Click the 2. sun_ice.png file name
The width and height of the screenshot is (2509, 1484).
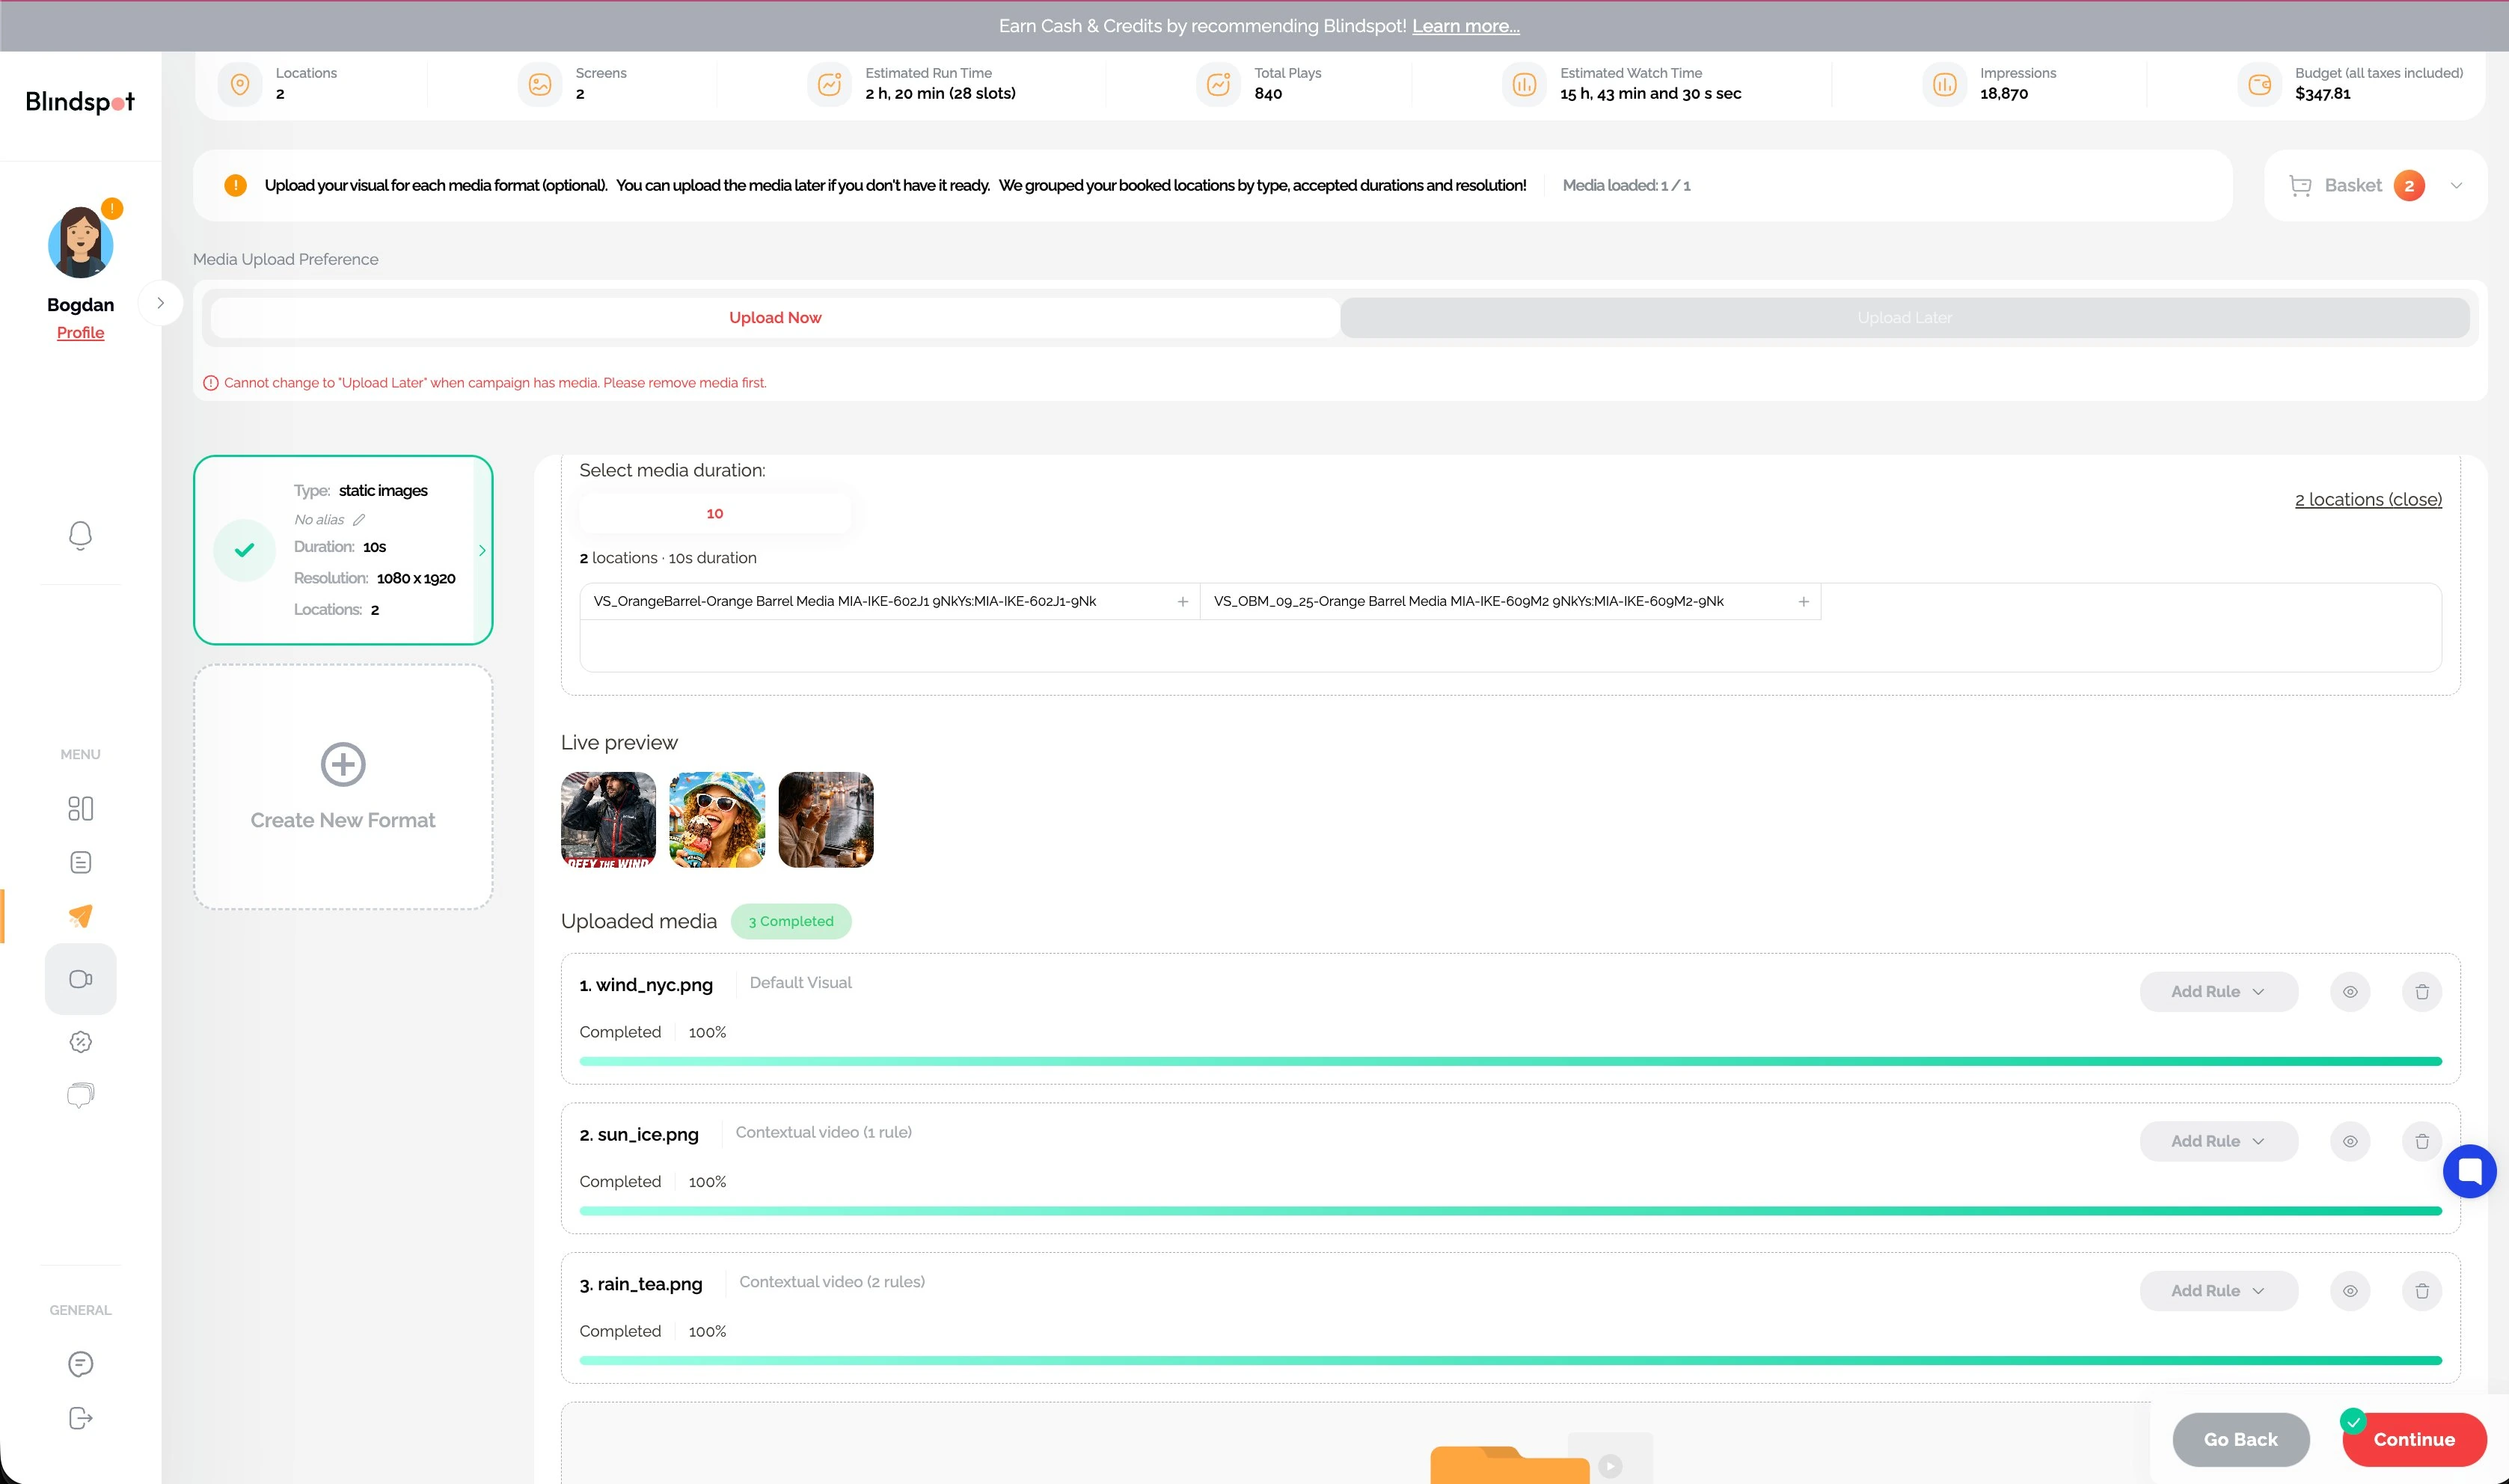(x=639, y=1135)
